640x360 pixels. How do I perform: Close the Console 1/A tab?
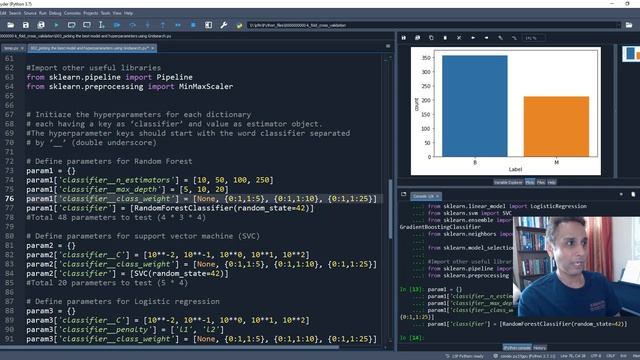tap(438, 196)
